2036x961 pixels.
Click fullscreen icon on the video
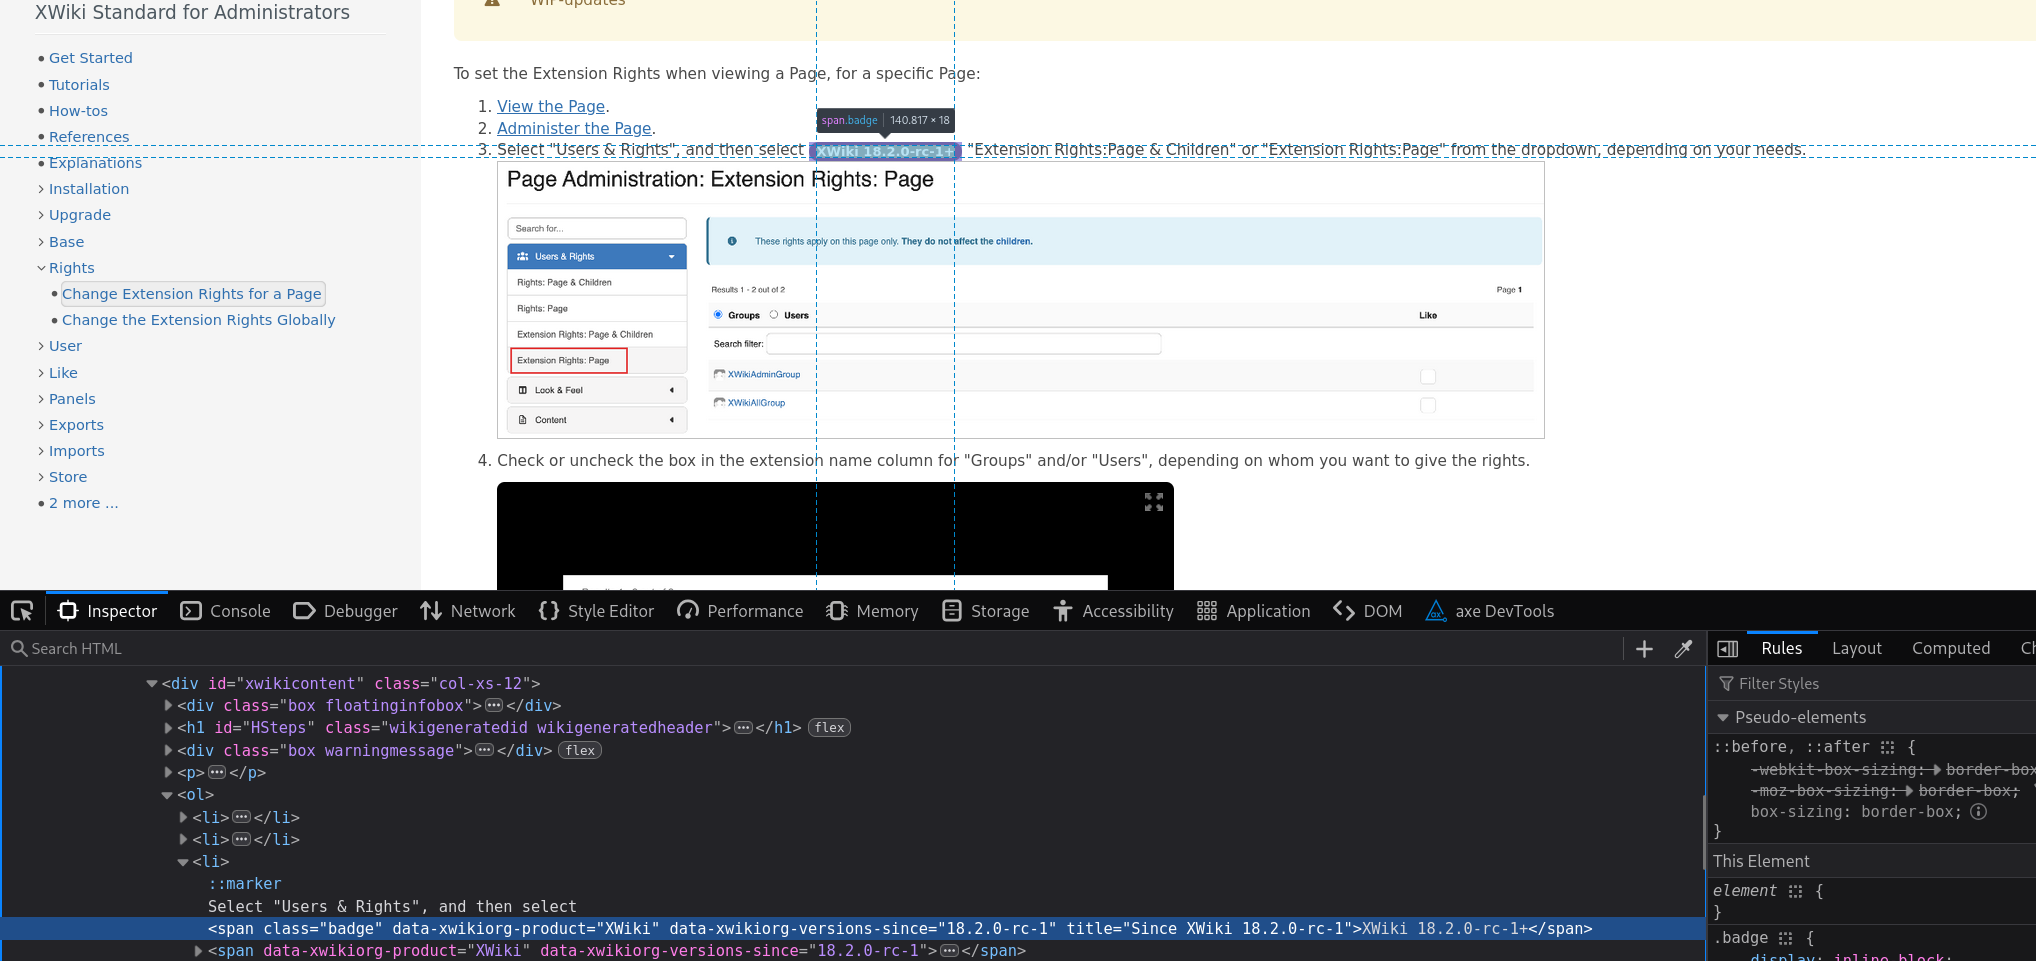click(1154, 502)
